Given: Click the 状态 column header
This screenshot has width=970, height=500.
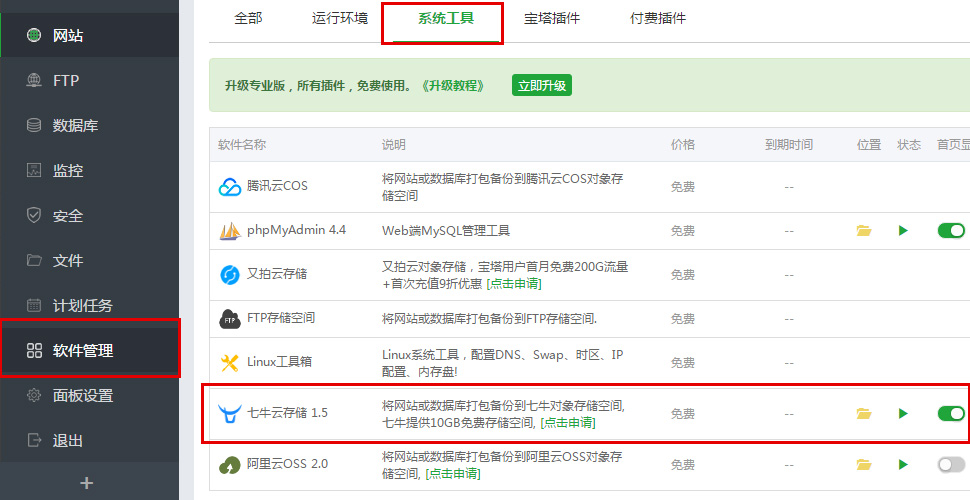Looking at the screenshot, I should 909,145.
